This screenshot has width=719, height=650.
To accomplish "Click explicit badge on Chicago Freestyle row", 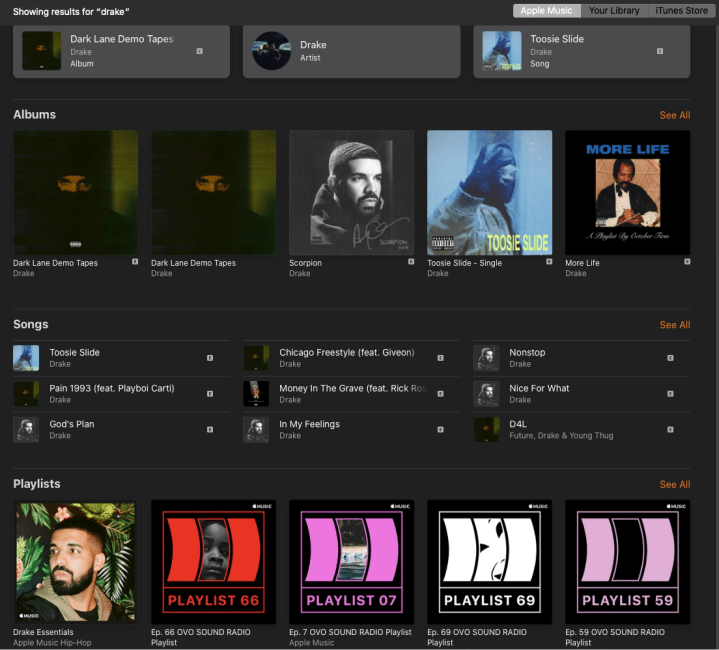I will pyautogui.click(x=440, y=358).
